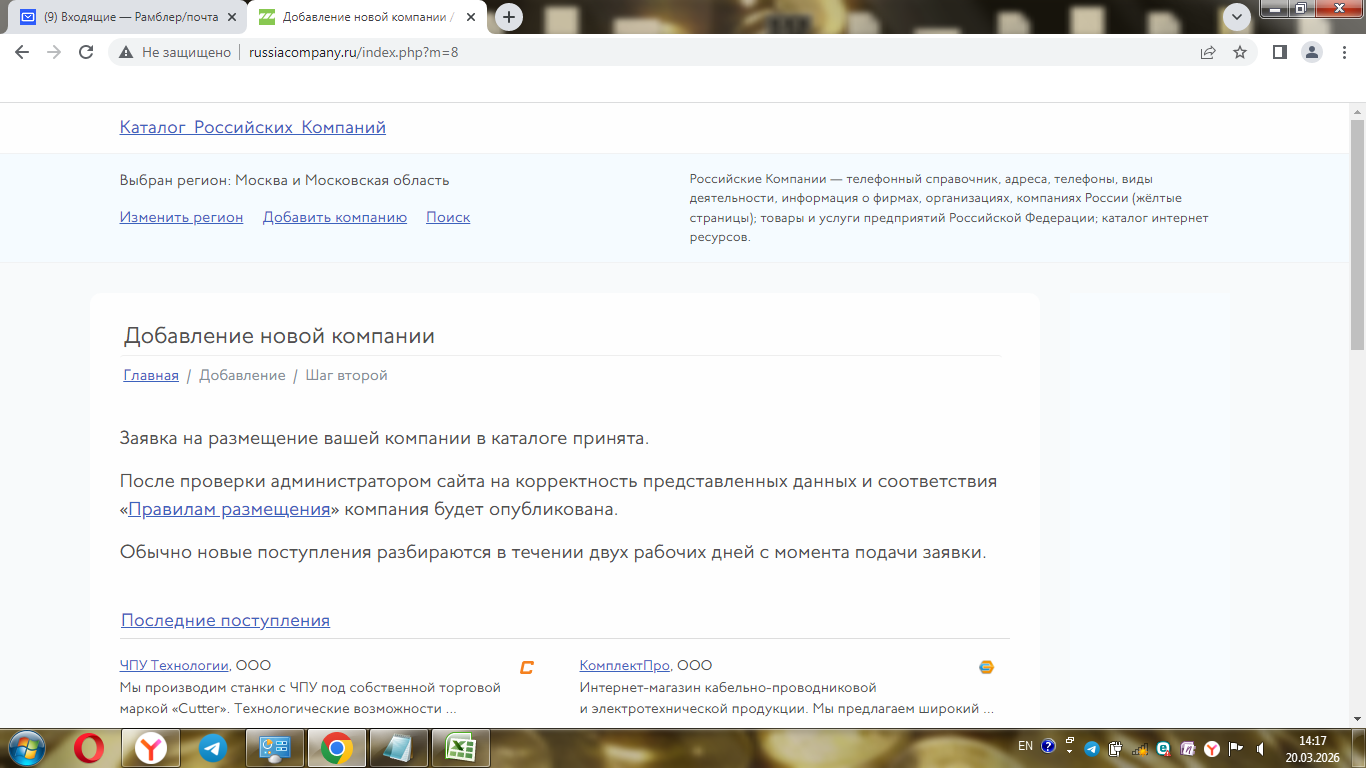Viewport: 1366px width, 768px height.
Task: Click the Изменить регион link
Action: tap(182, 217)
